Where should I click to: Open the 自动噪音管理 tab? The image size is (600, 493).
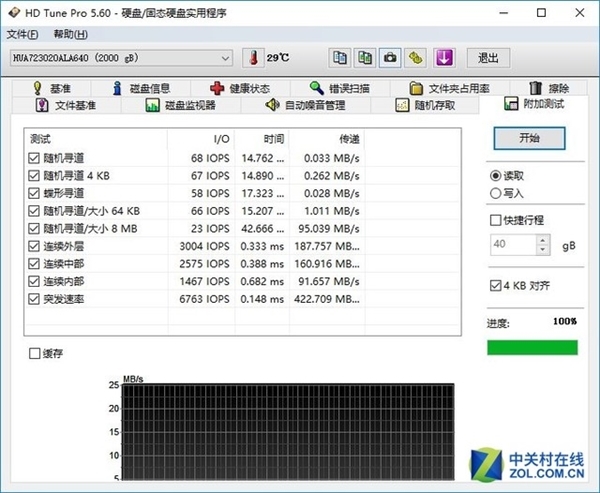[x=306, y=105]
